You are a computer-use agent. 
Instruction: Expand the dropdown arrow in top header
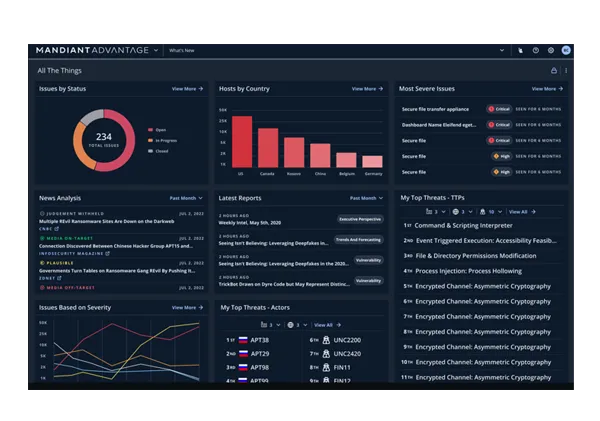(x=502, y=50)
